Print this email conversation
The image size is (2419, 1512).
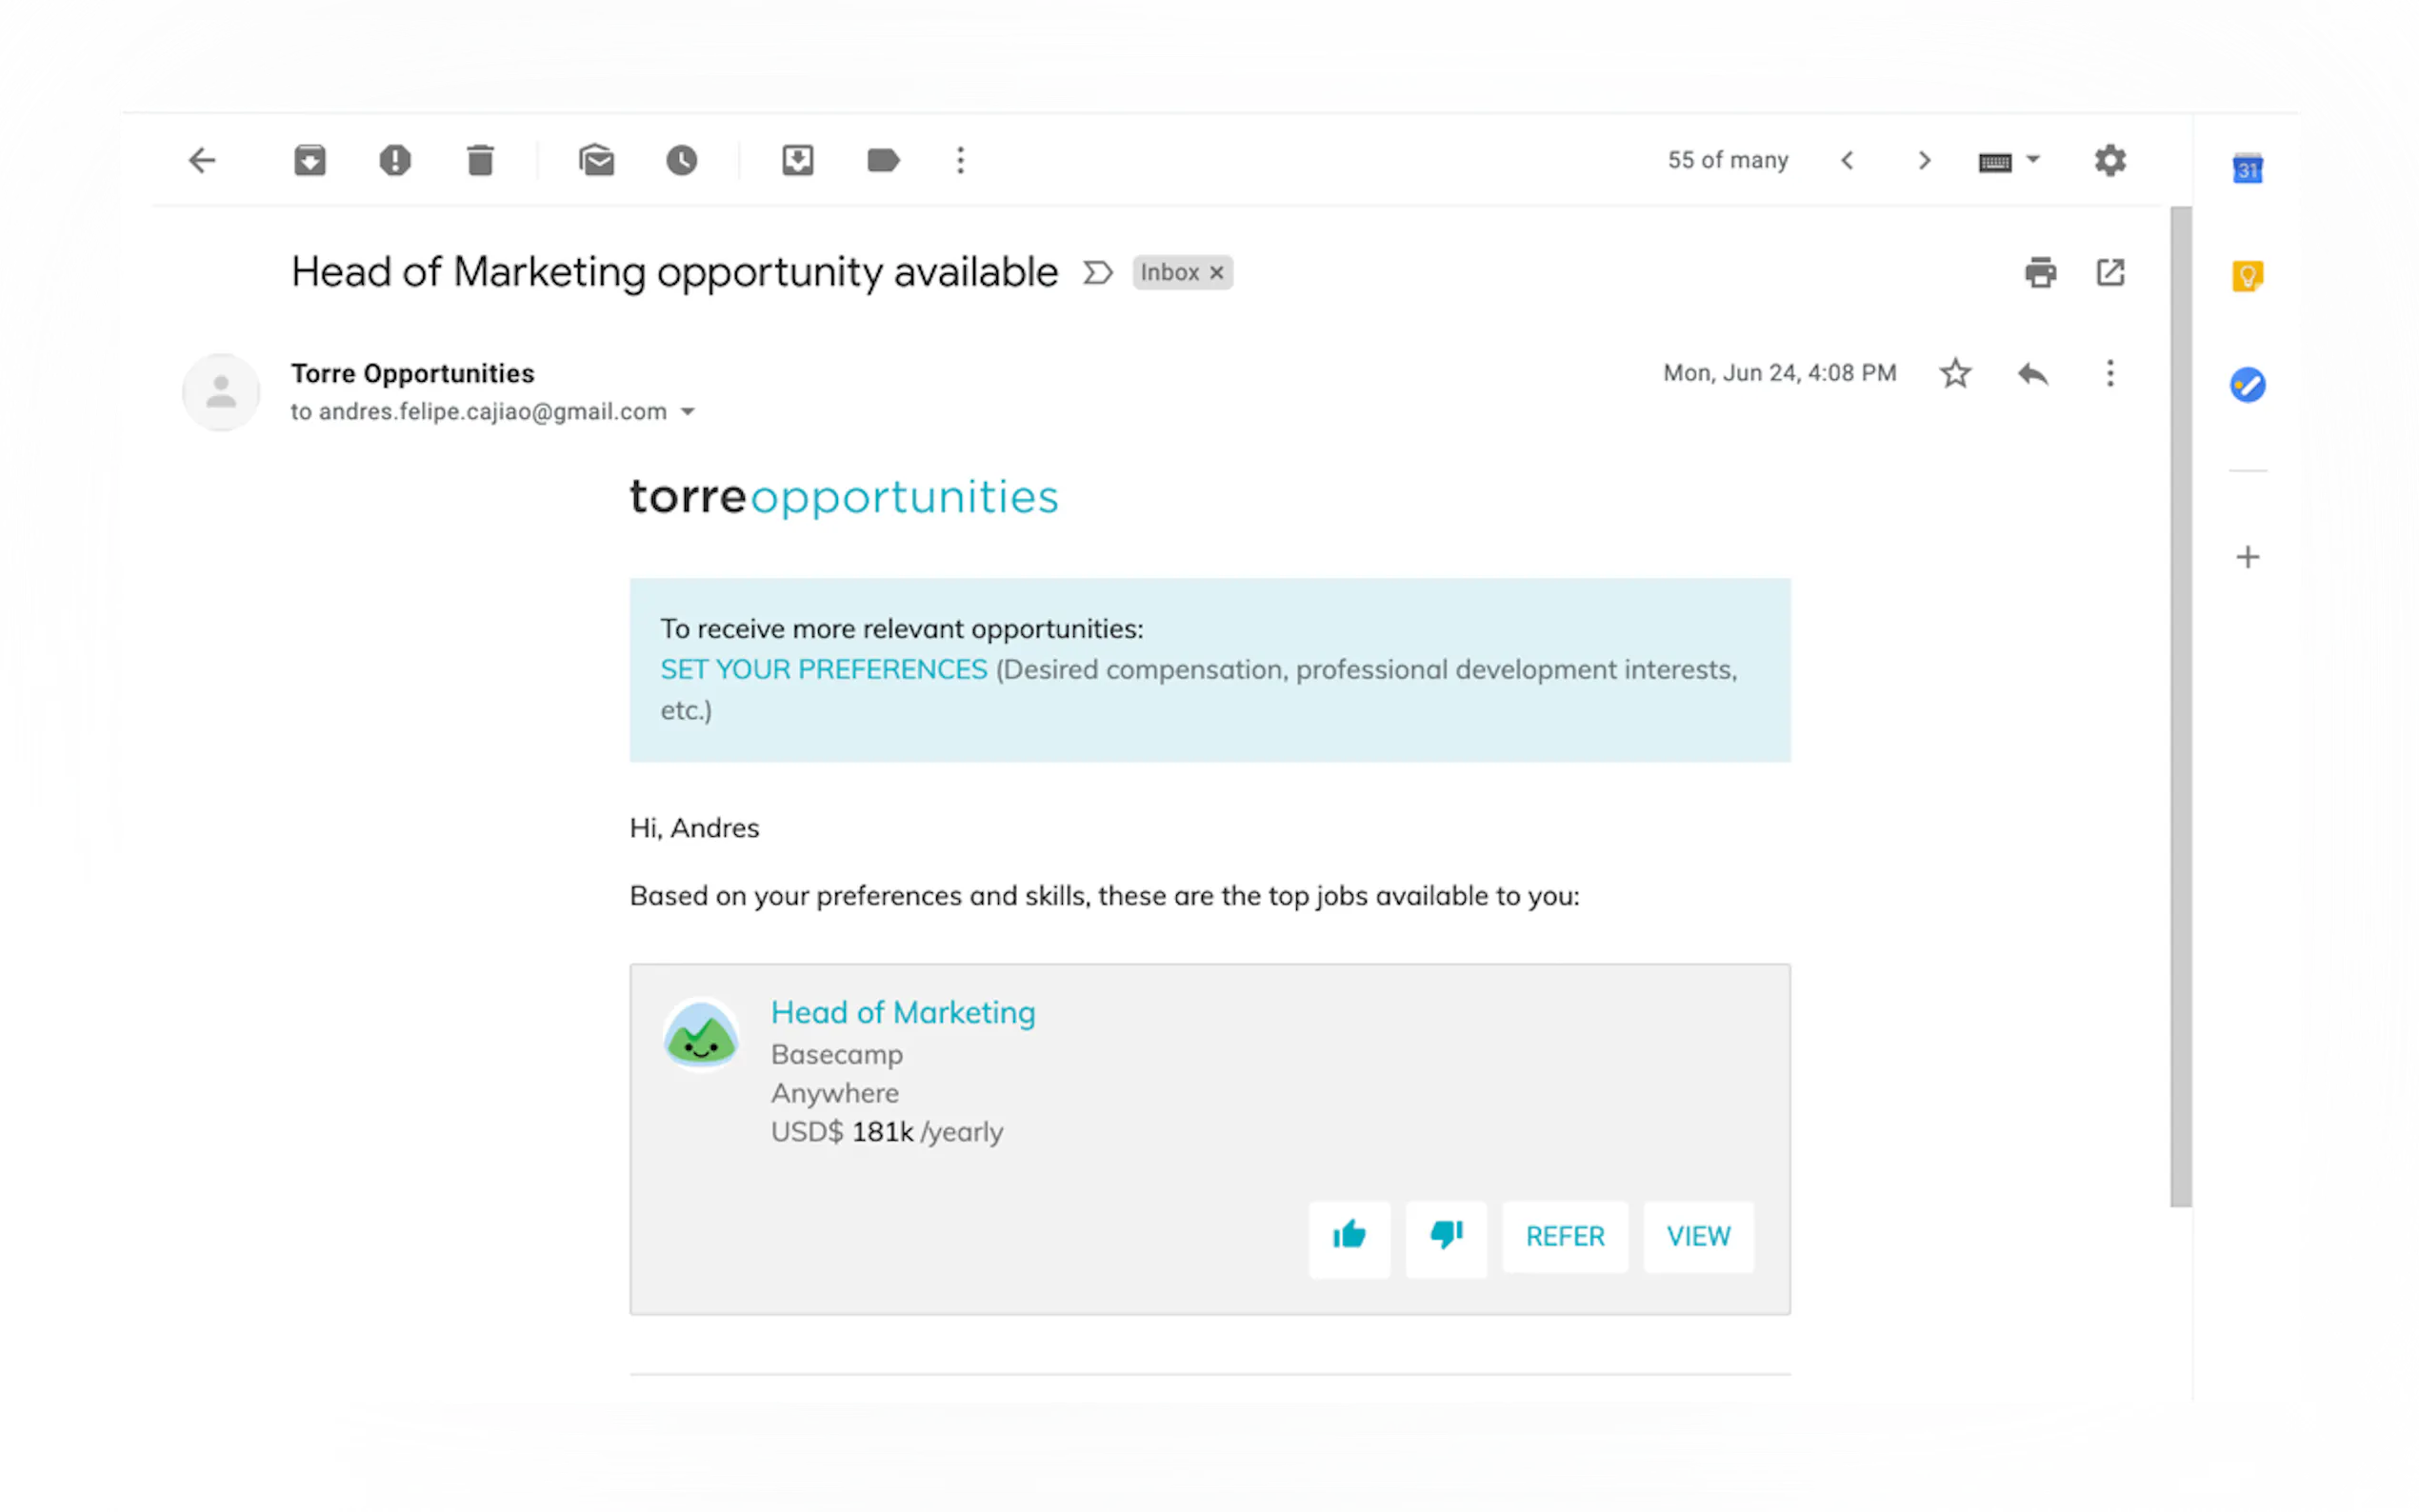(2040, 272)
